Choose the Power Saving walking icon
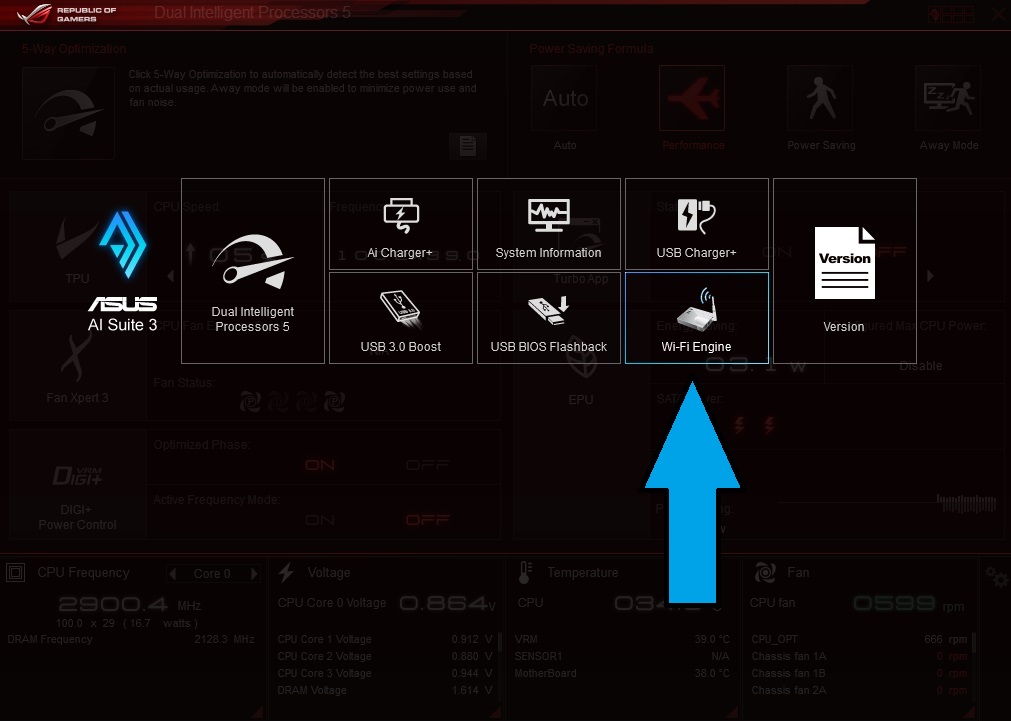The height and width of the screenshot is (721, 1011). click(x=820, y=99)
